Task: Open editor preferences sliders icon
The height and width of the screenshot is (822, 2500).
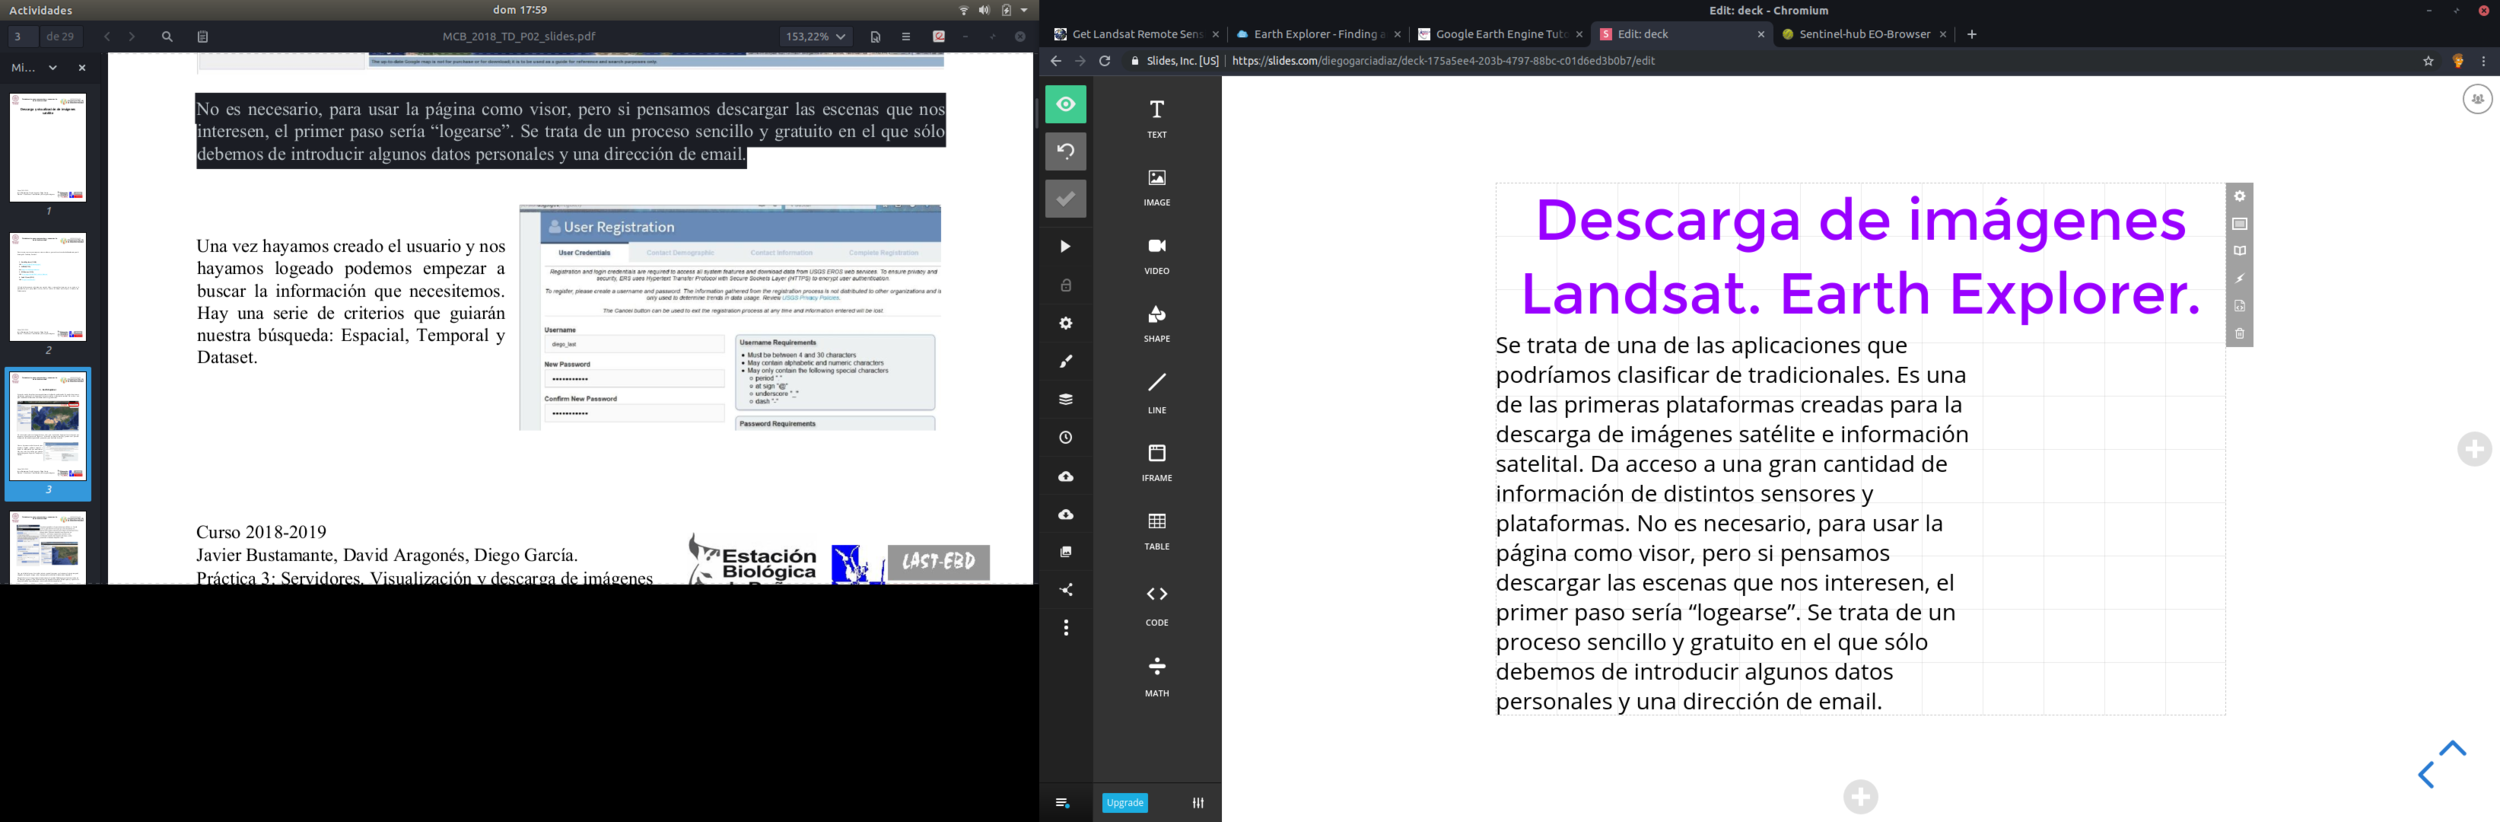Action: pyautogui.click(x=1198, y=803)
